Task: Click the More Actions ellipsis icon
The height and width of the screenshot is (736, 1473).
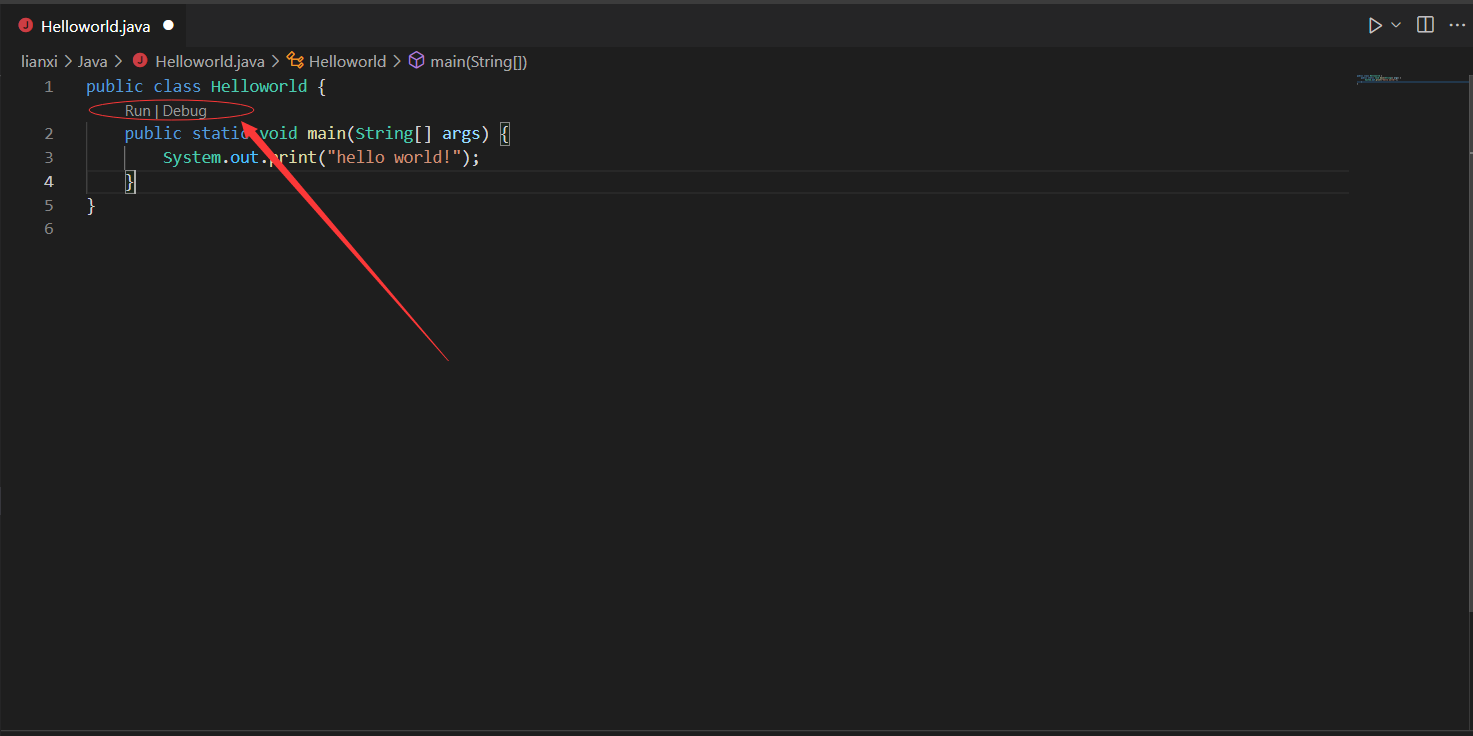Action: tap(1456, 25)
